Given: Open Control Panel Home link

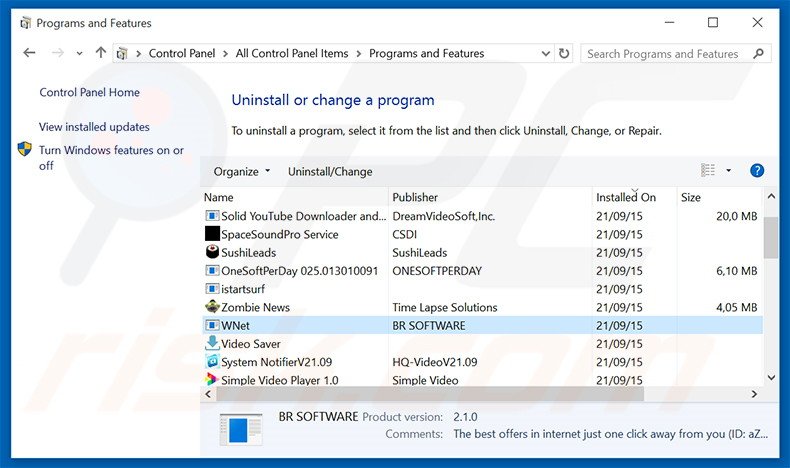Looking at the screenshot, I should click(90, 92).
